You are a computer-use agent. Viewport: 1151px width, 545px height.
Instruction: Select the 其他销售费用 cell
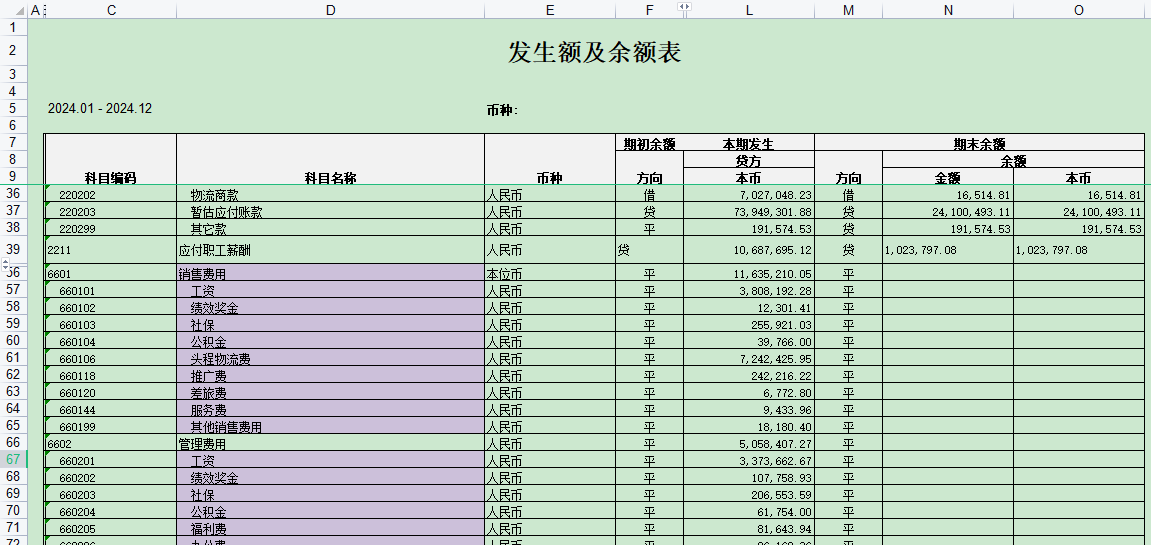pos(330,426)
